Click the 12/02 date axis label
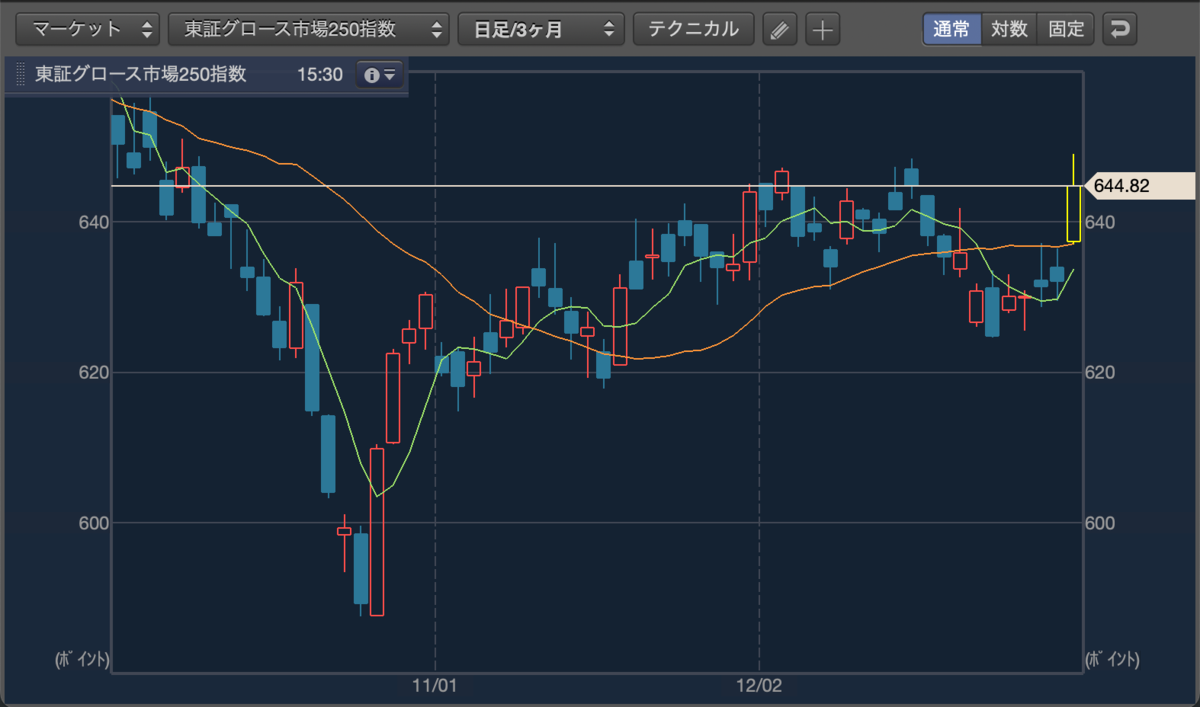Viewport: 1200px width, 707px height. (759, 686)
